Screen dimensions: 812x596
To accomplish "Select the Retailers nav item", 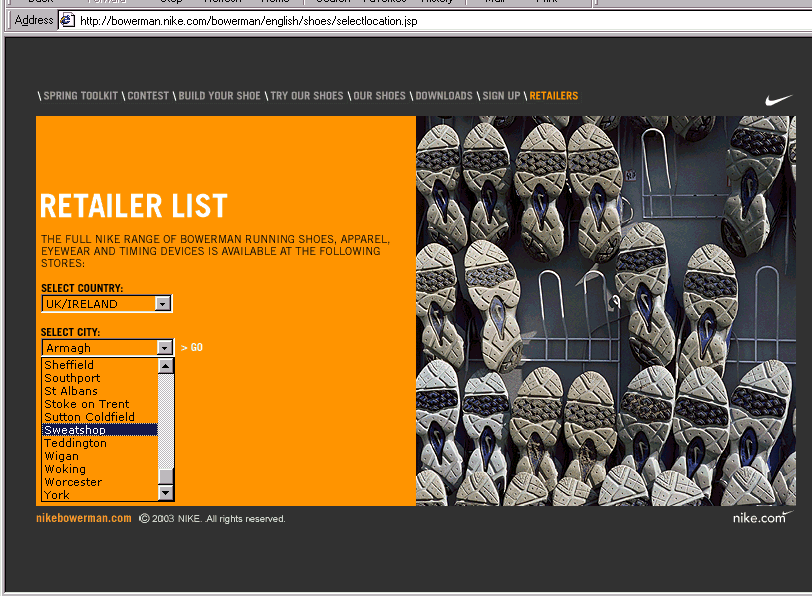I will click(x=554, y=96).
